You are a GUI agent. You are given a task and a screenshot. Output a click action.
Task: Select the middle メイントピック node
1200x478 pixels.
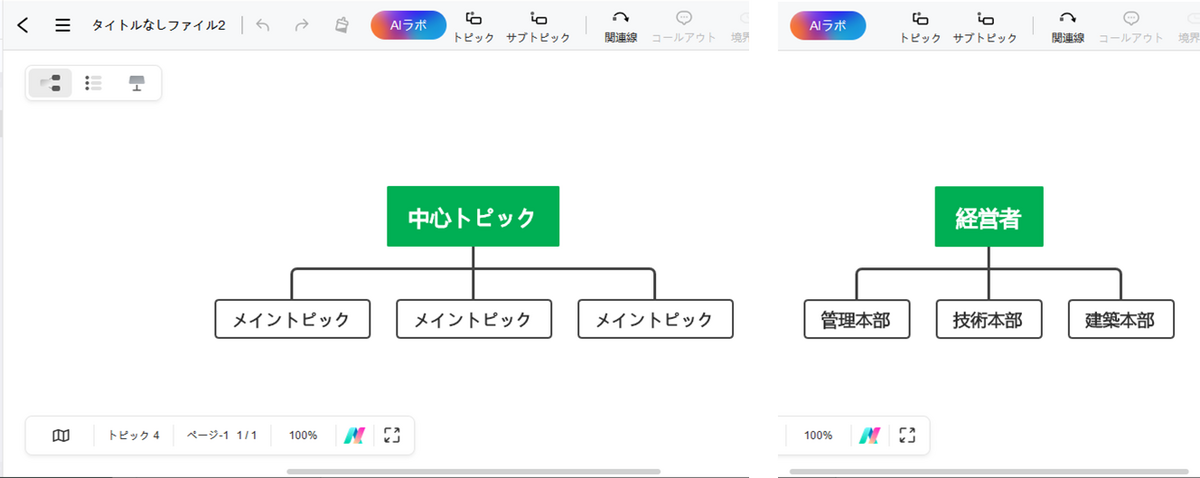tap(473, 319)
